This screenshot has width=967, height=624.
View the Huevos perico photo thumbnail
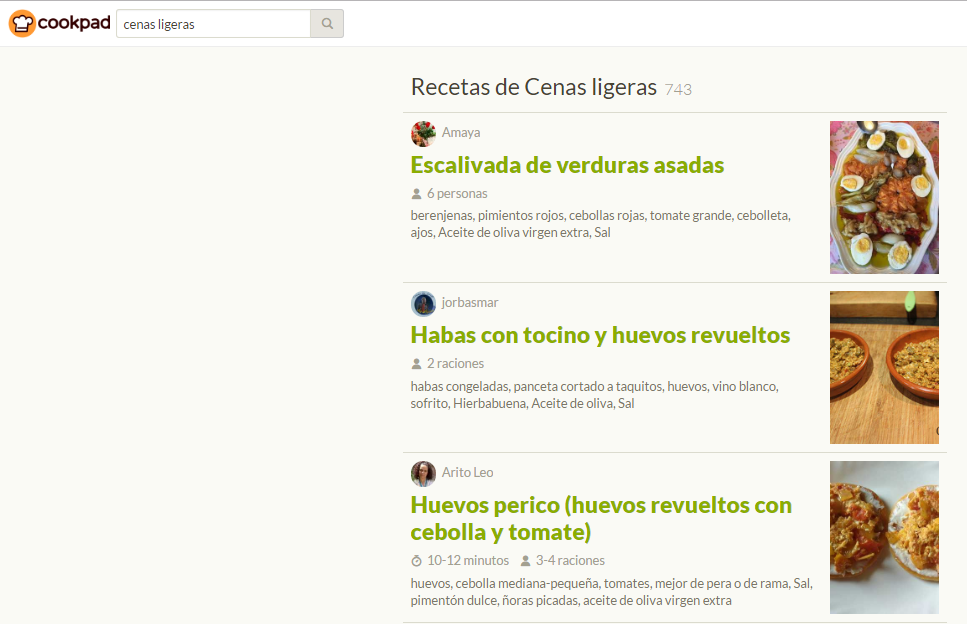click(x=884, y=537)
